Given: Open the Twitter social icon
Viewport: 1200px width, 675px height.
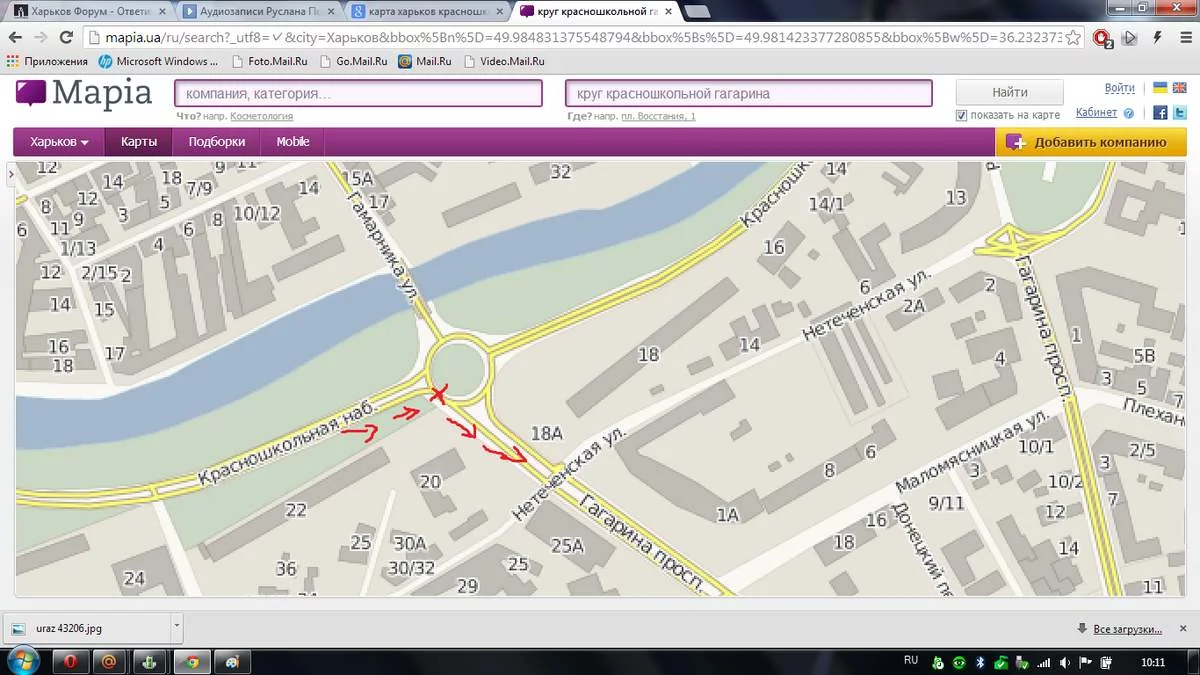Looking at the screenshot, I should [1179, 113].
